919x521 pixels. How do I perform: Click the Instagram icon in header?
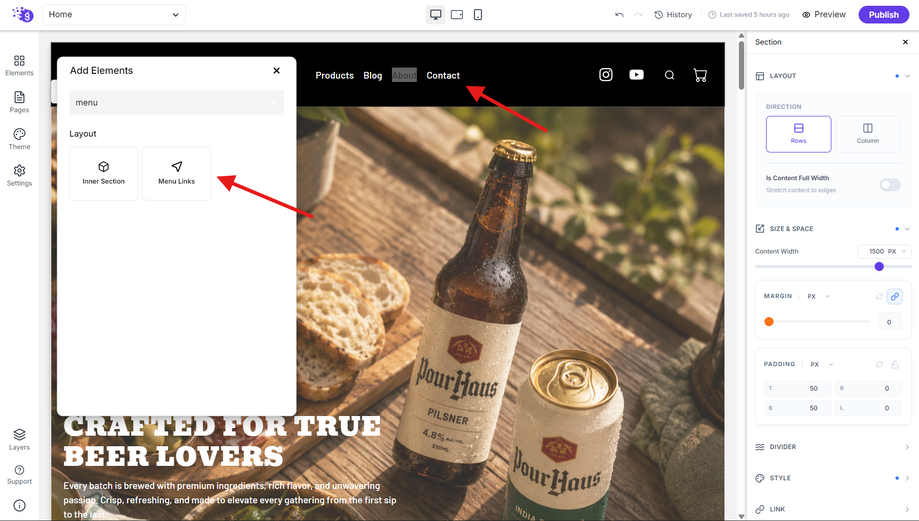tap(605, 74)
